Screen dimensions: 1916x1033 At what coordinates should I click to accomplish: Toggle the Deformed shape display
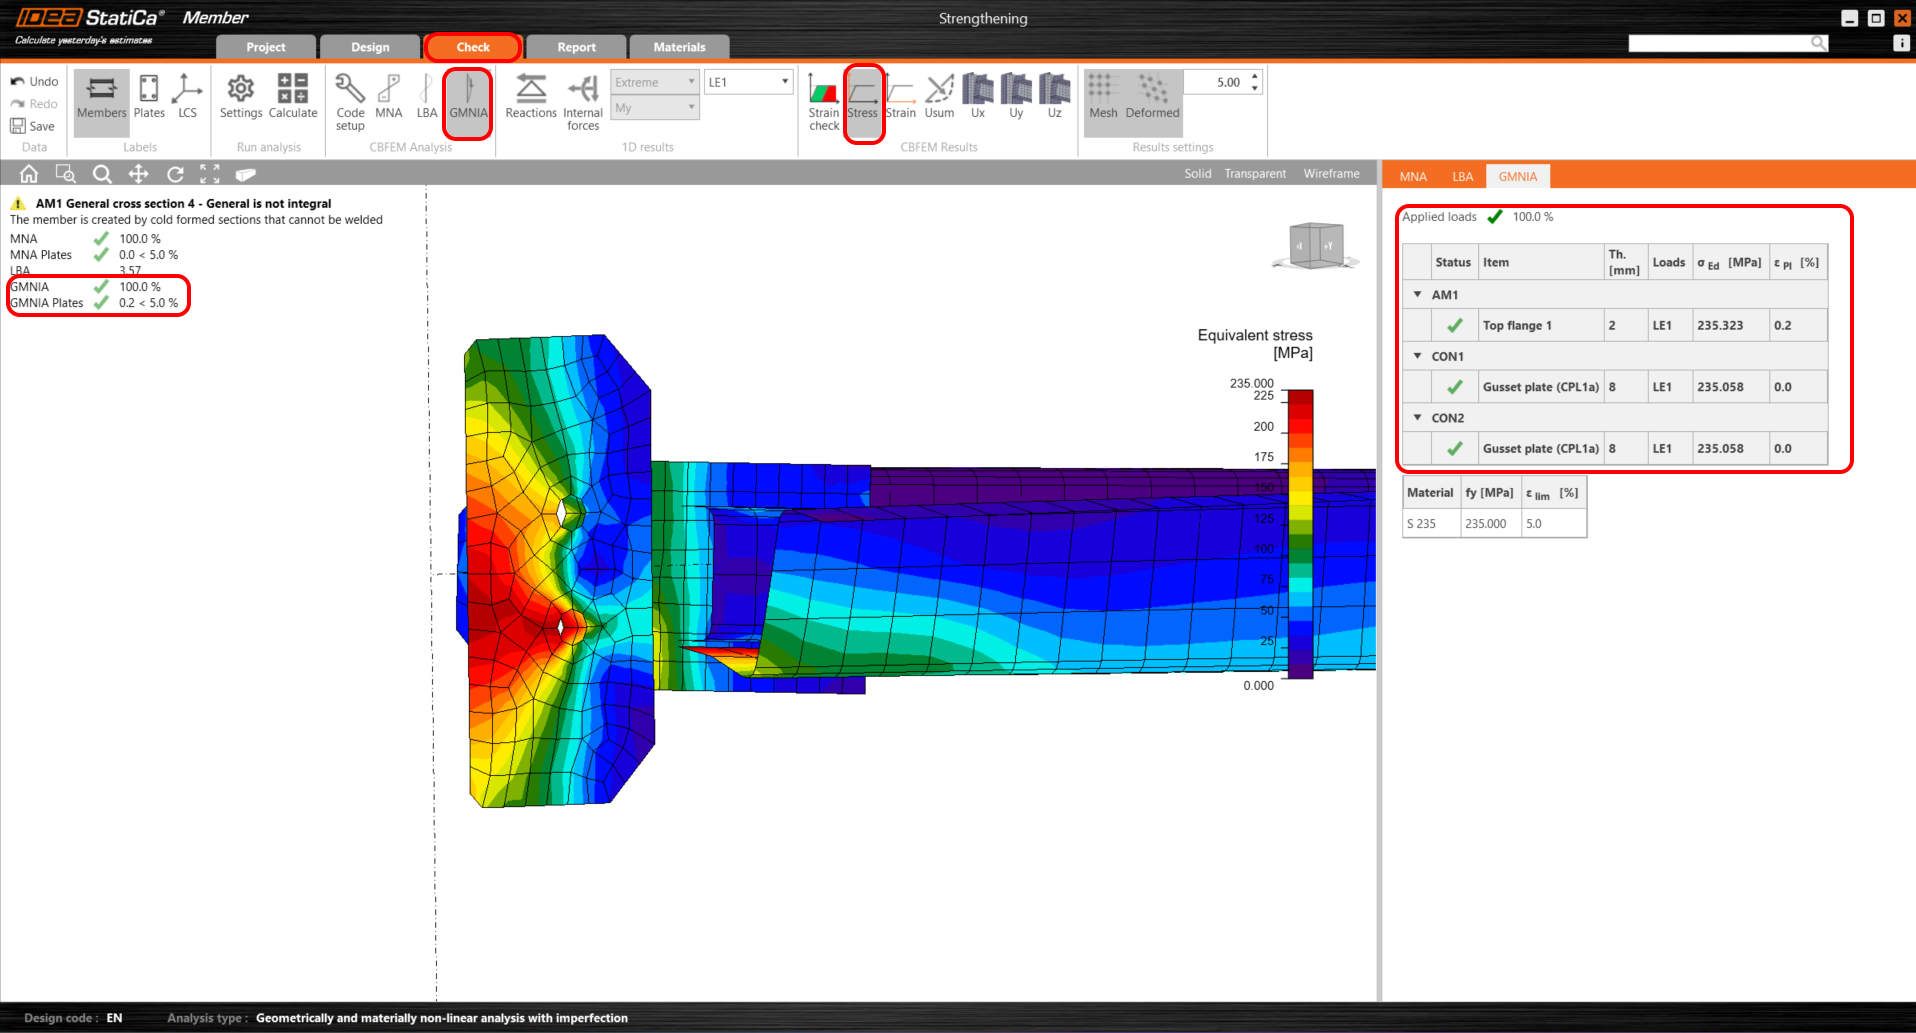(1152, 97)
